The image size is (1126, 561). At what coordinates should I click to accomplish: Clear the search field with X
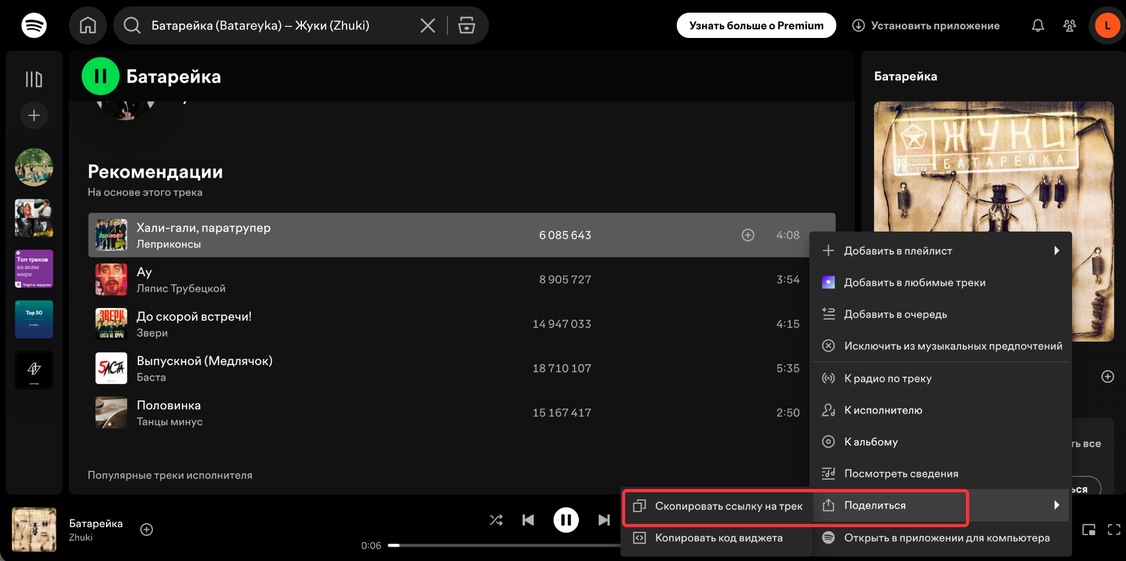(x=427, y=26)
